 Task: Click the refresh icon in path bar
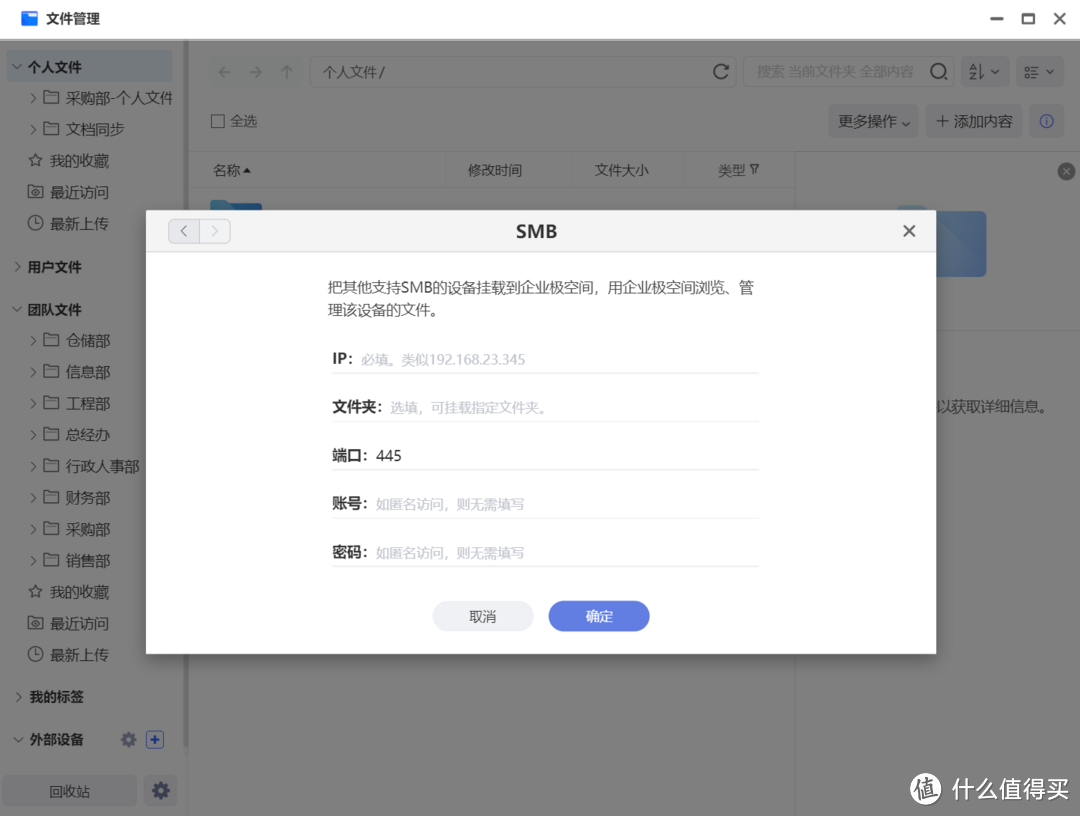click(720, 72)
